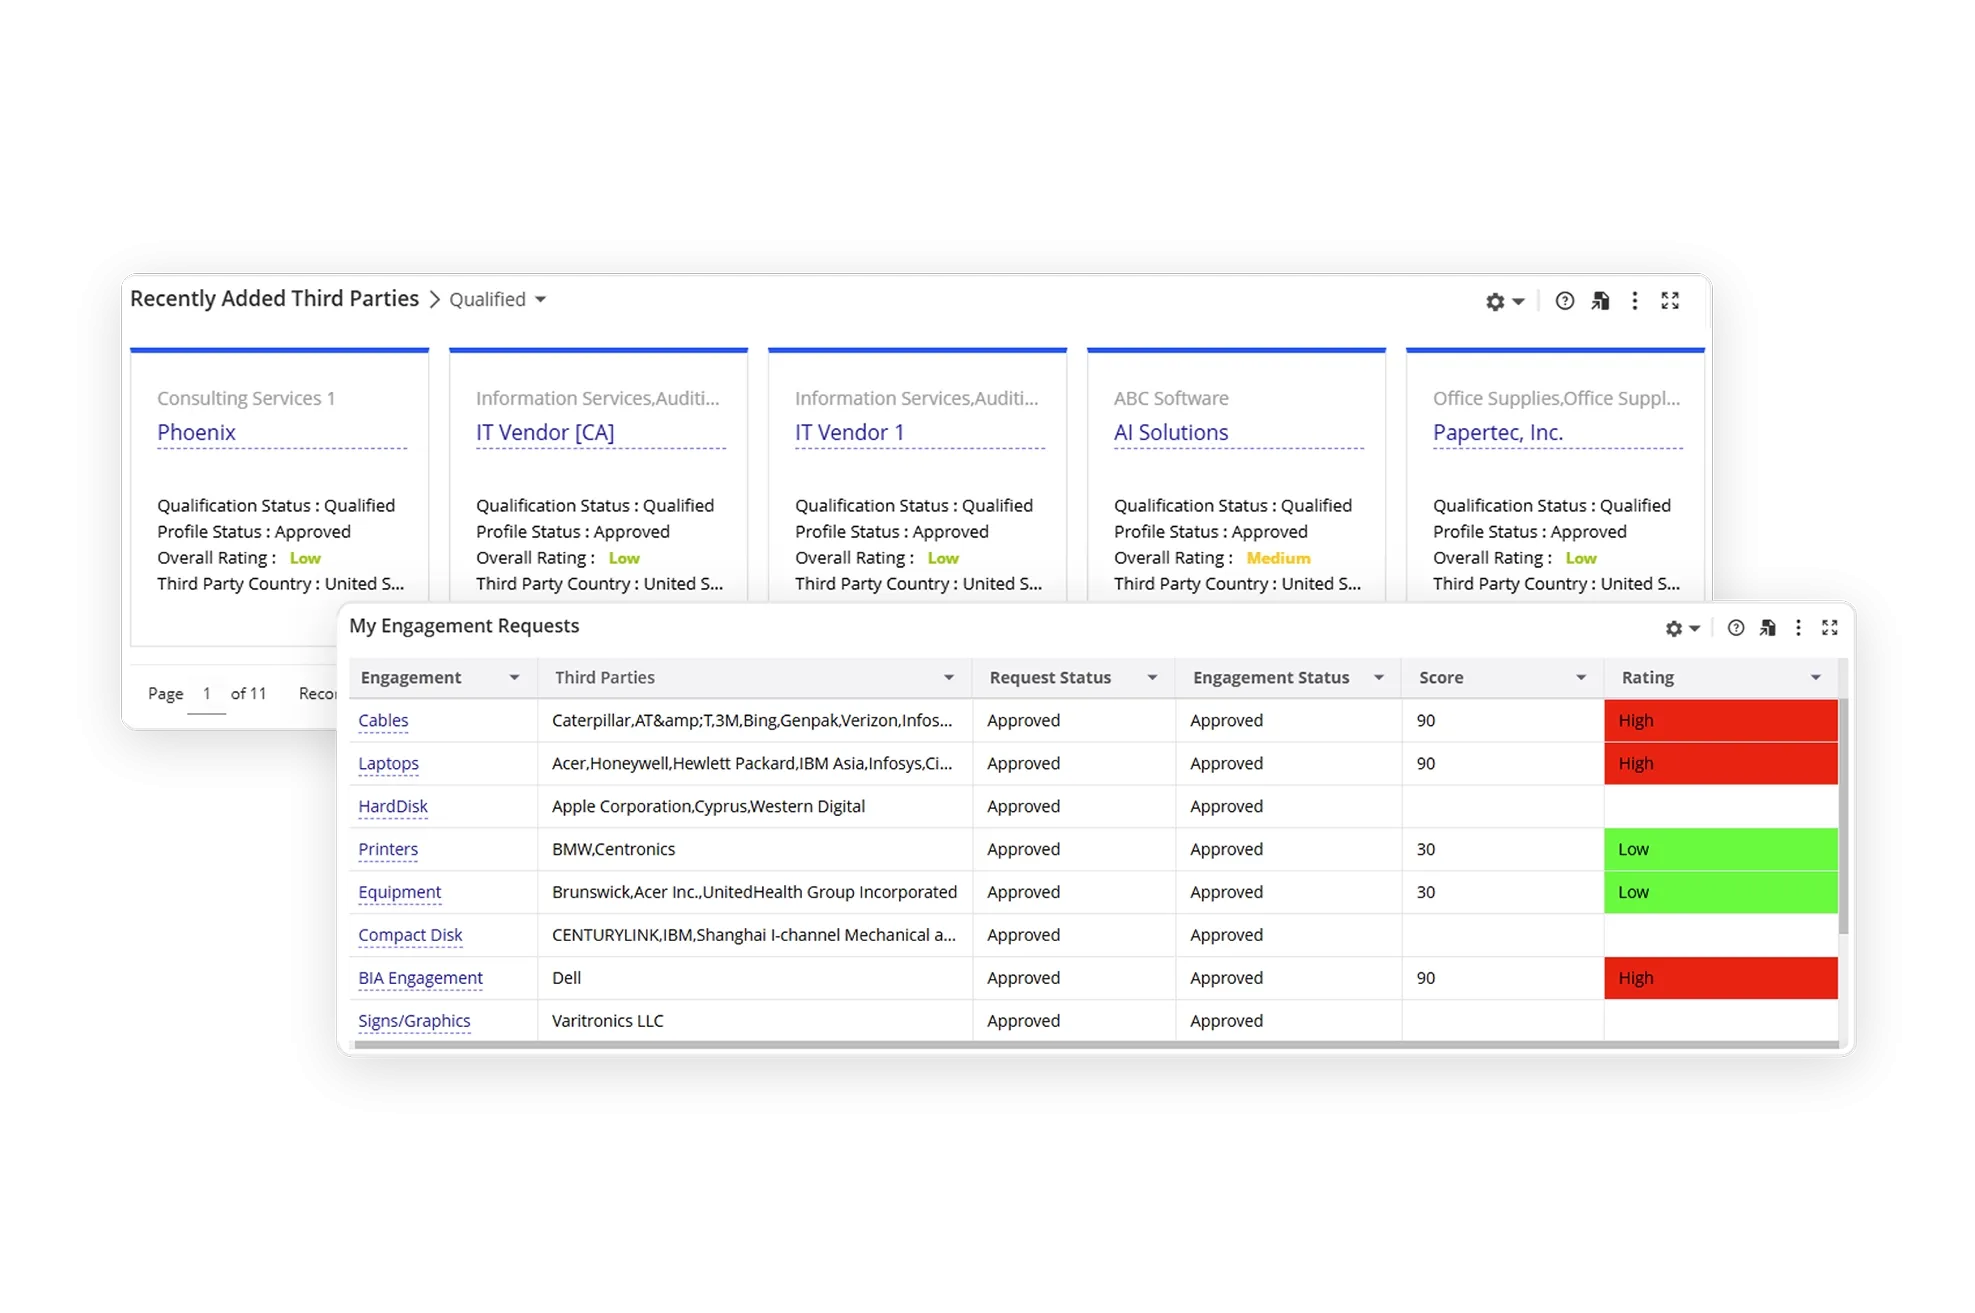The height and width of the screenshot is (1313, 1975).
Task: Open the BIA Engagement link
Action: click(x=420, y=978)
